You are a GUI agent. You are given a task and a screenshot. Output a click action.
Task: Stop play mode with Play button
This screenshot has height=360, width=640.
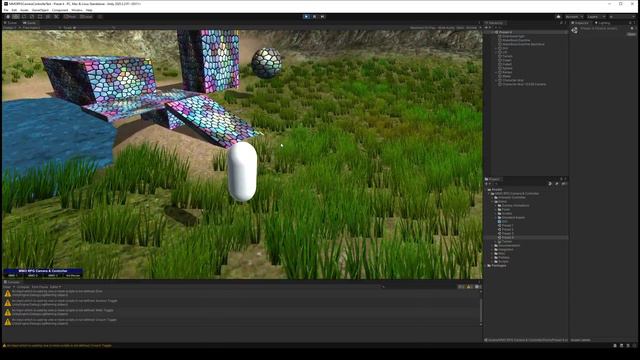click(306, 17)
